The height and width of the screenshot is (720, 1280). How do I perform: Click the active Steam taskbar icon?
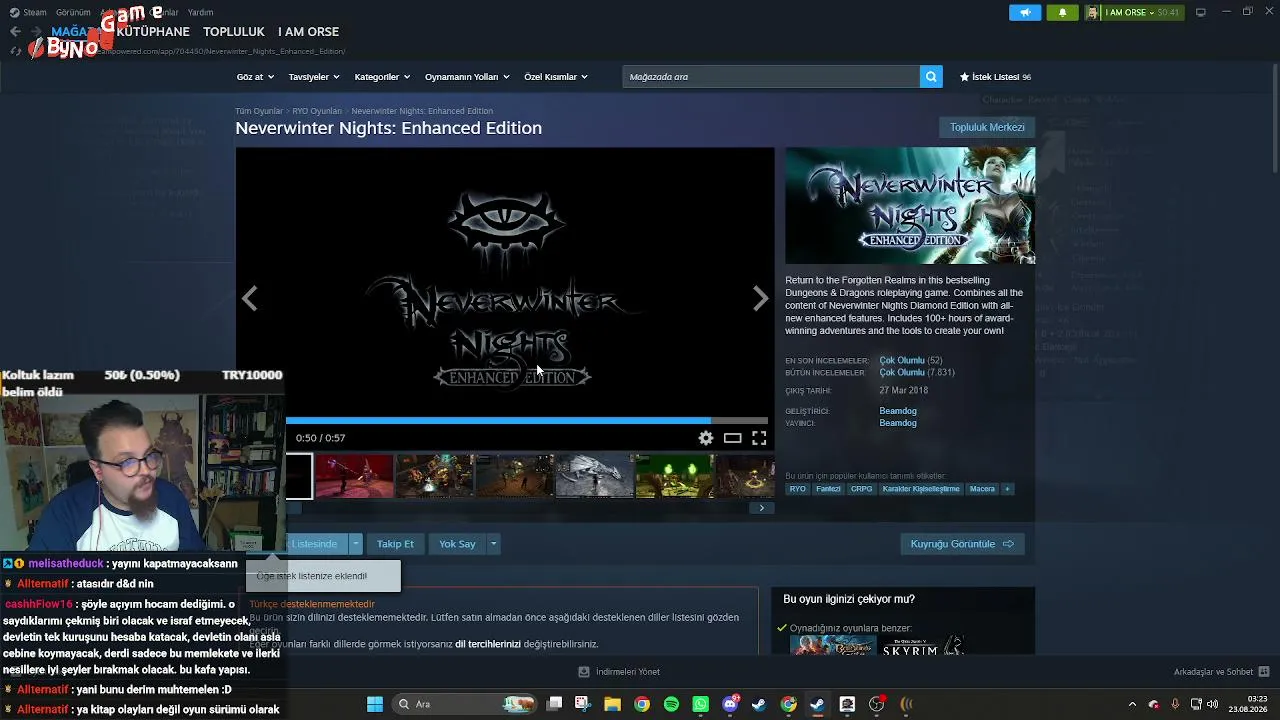(818, 704)
